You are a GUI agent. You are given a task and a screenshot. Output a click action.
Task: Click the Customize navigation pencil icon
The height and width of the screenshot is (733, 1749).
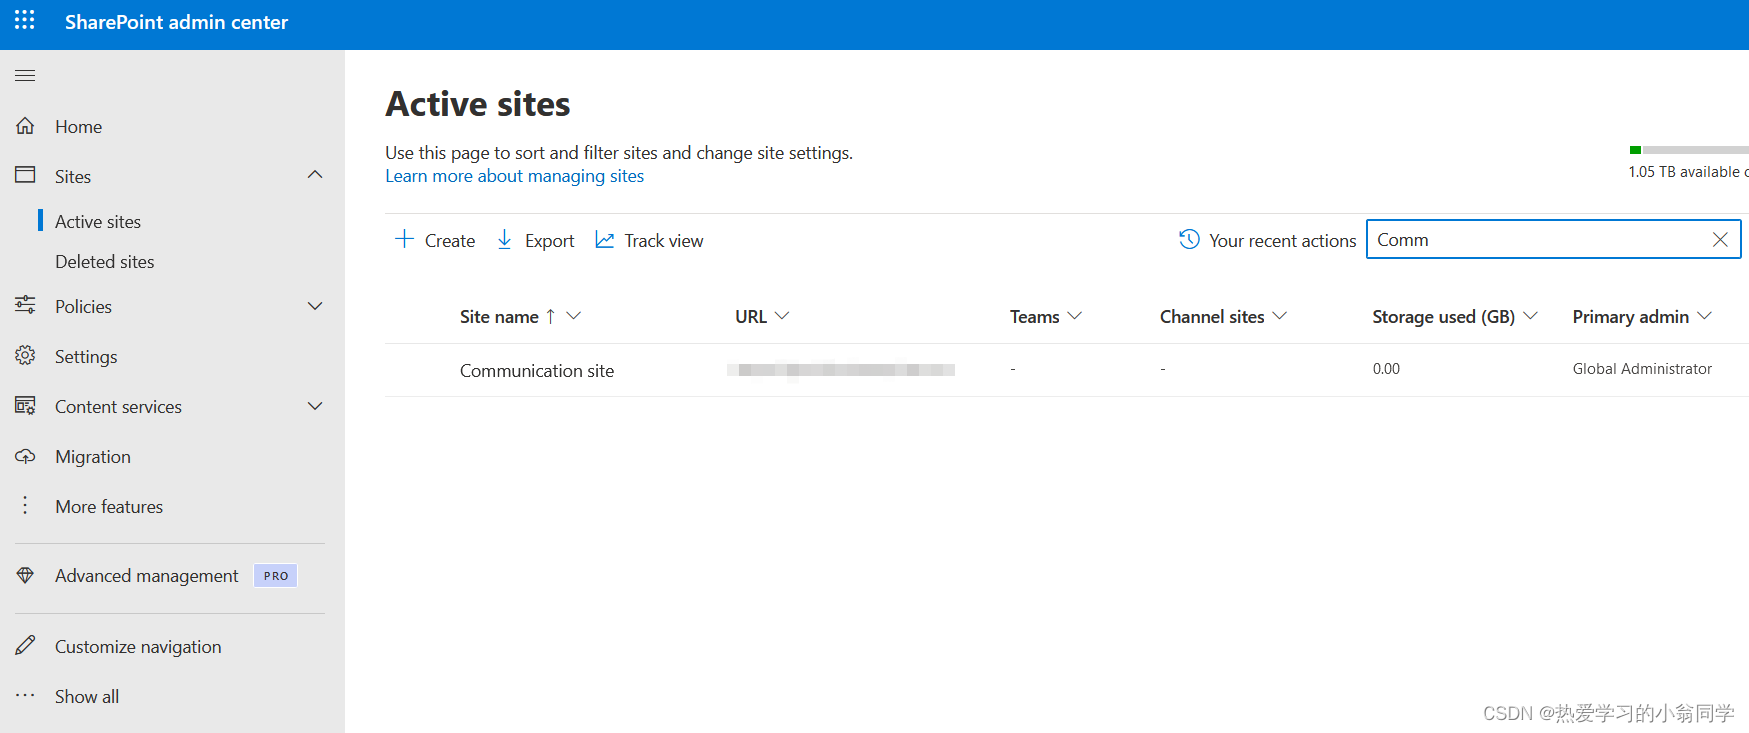click(25, 645)
